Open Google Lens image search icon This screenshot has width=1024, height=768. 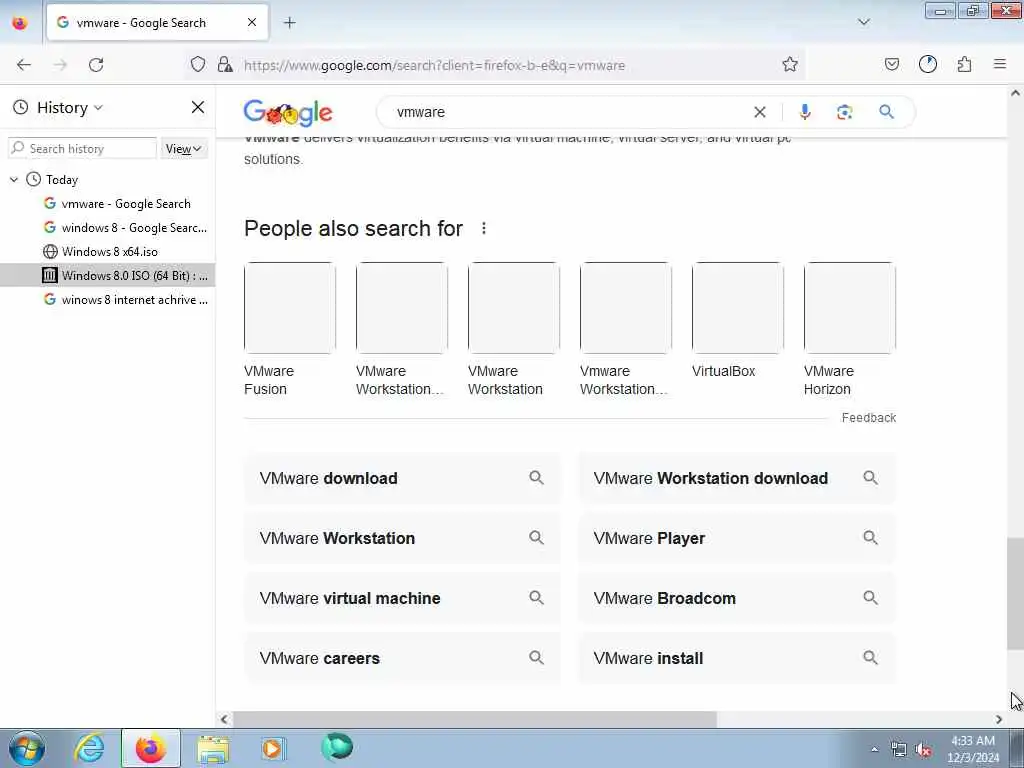point(844,112)
